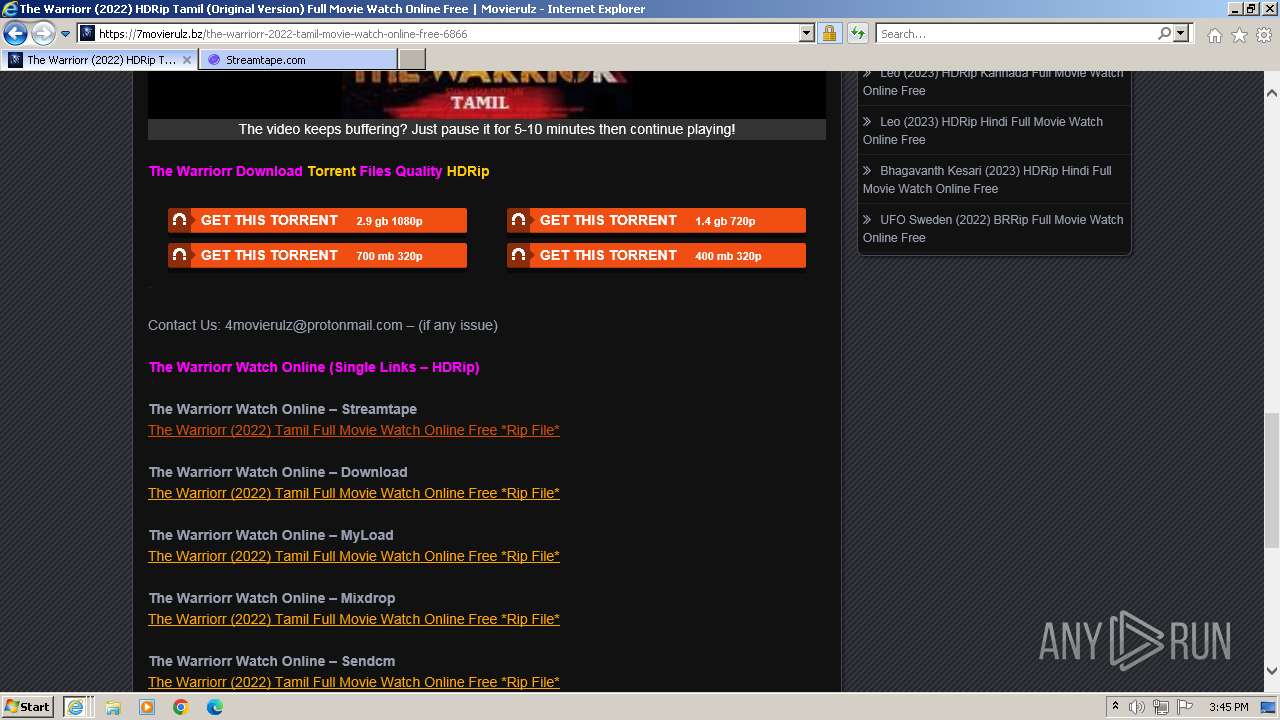Click the network tray icon
The image size is (1280, 720).
coord(1161,707)
